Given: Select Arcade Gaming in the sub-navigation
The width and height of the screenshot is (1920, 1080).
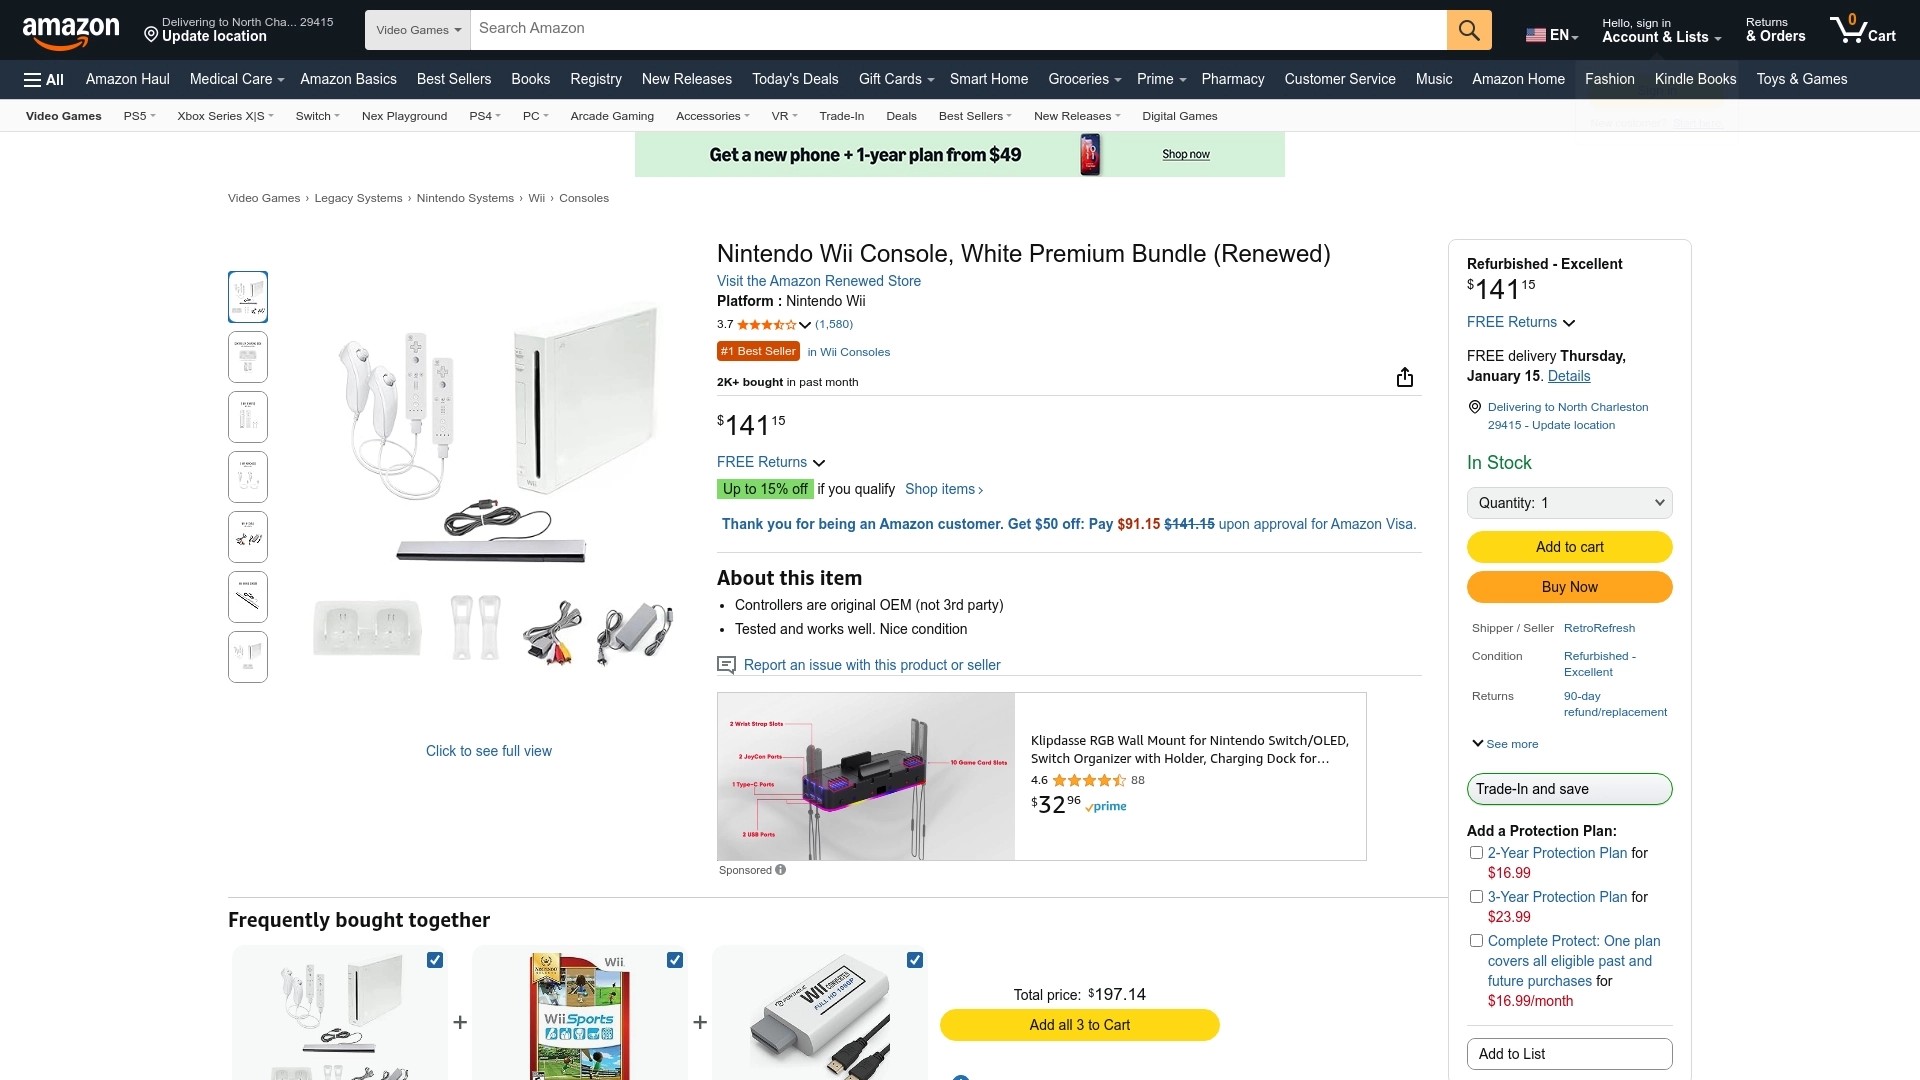Looking at the screenshot, I should (612, 116).
